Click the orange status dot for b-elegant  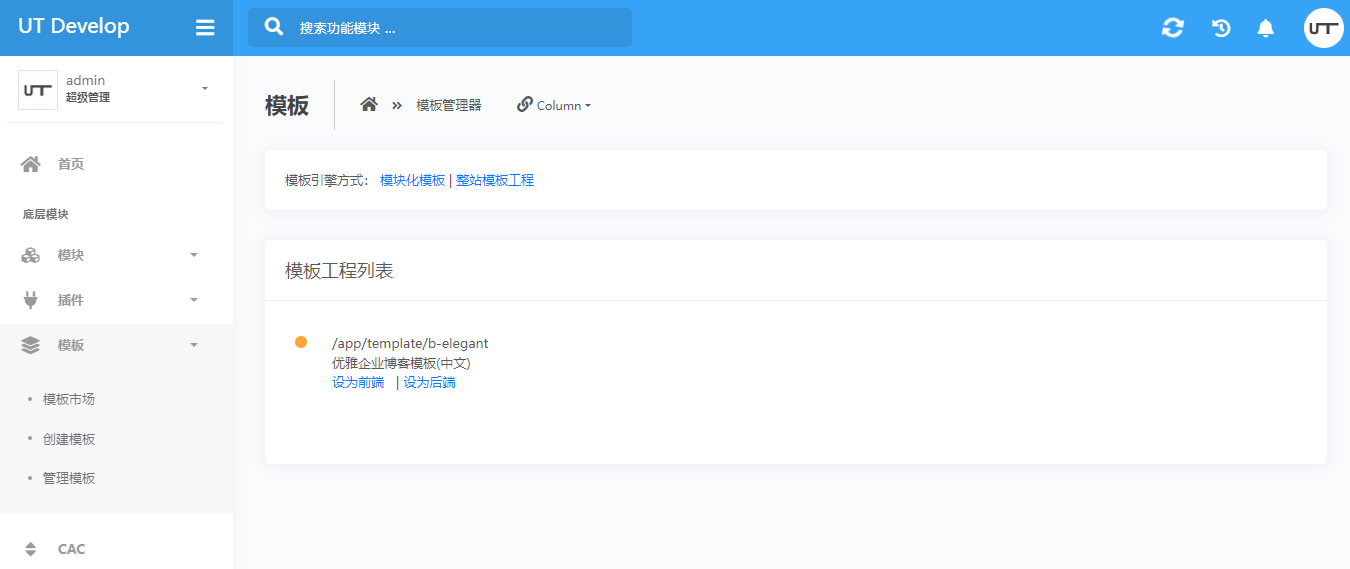pyautogui.click(x=301, y=342)
